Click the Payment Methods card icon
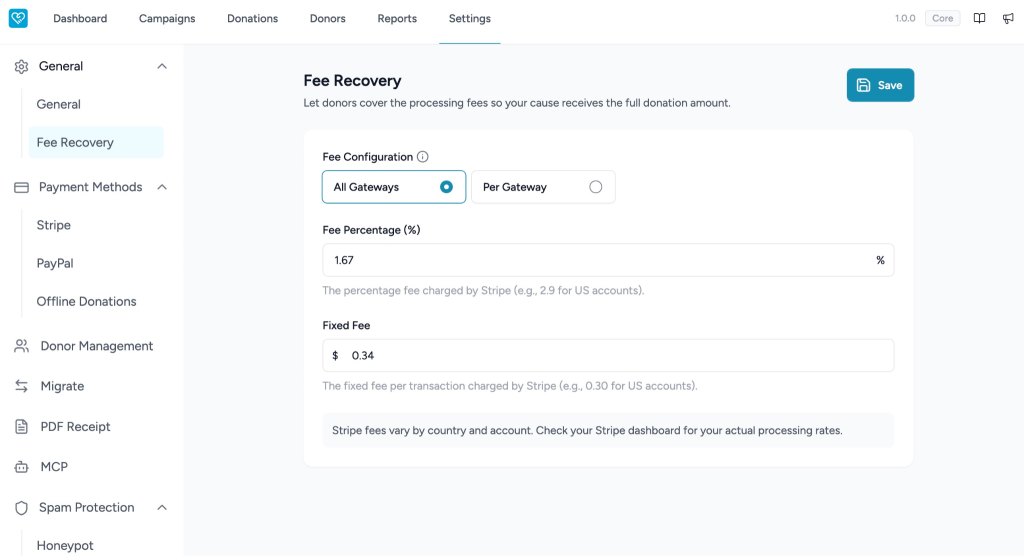The image size is (1024, 556). pyautogui.click(x=22, y=188)
